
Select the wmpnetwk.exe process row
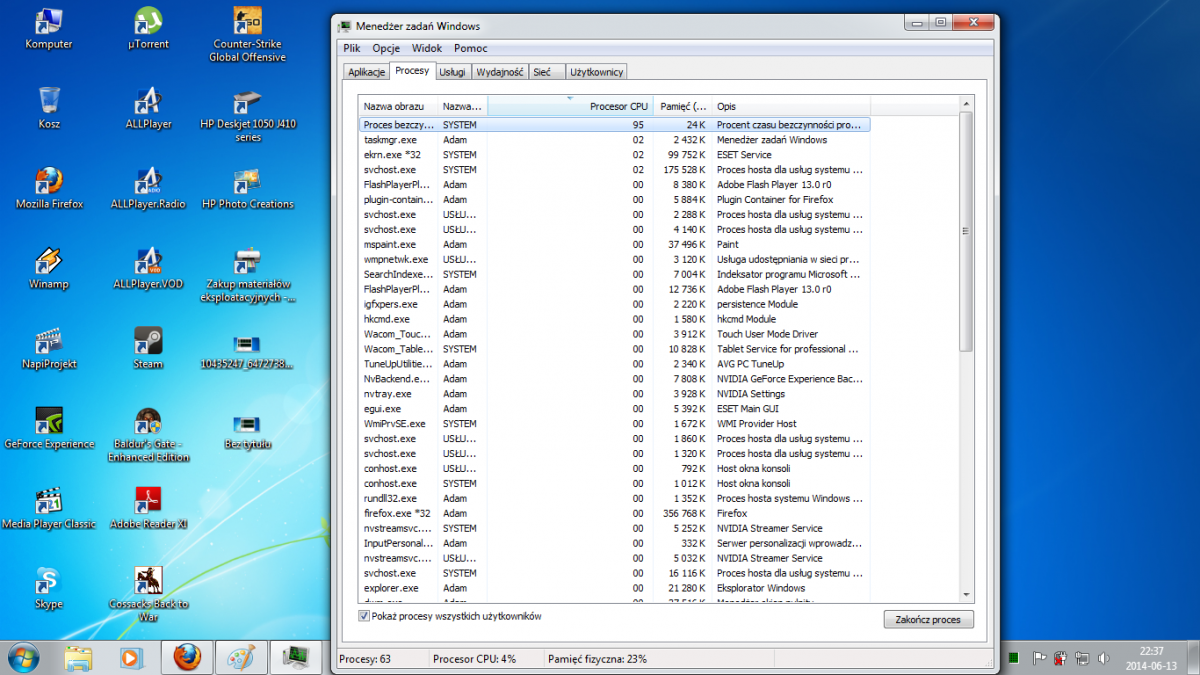[x=614, y=259]
